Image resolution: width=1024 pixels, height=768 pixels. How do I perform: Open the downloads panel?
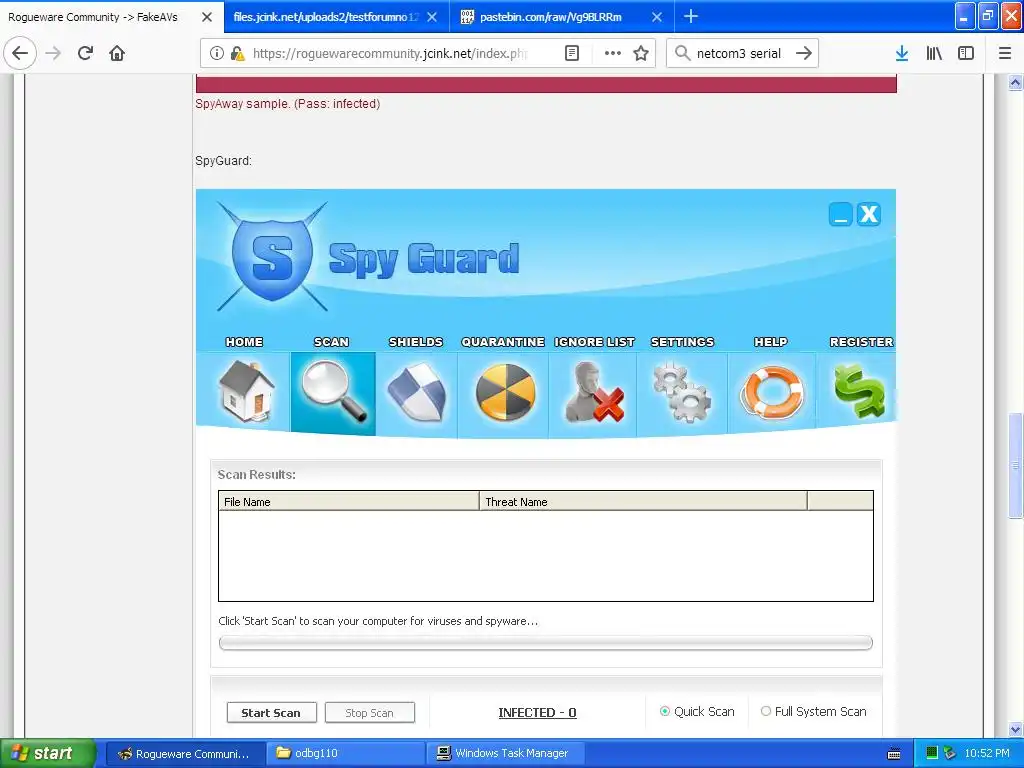[x=902, y=53]
